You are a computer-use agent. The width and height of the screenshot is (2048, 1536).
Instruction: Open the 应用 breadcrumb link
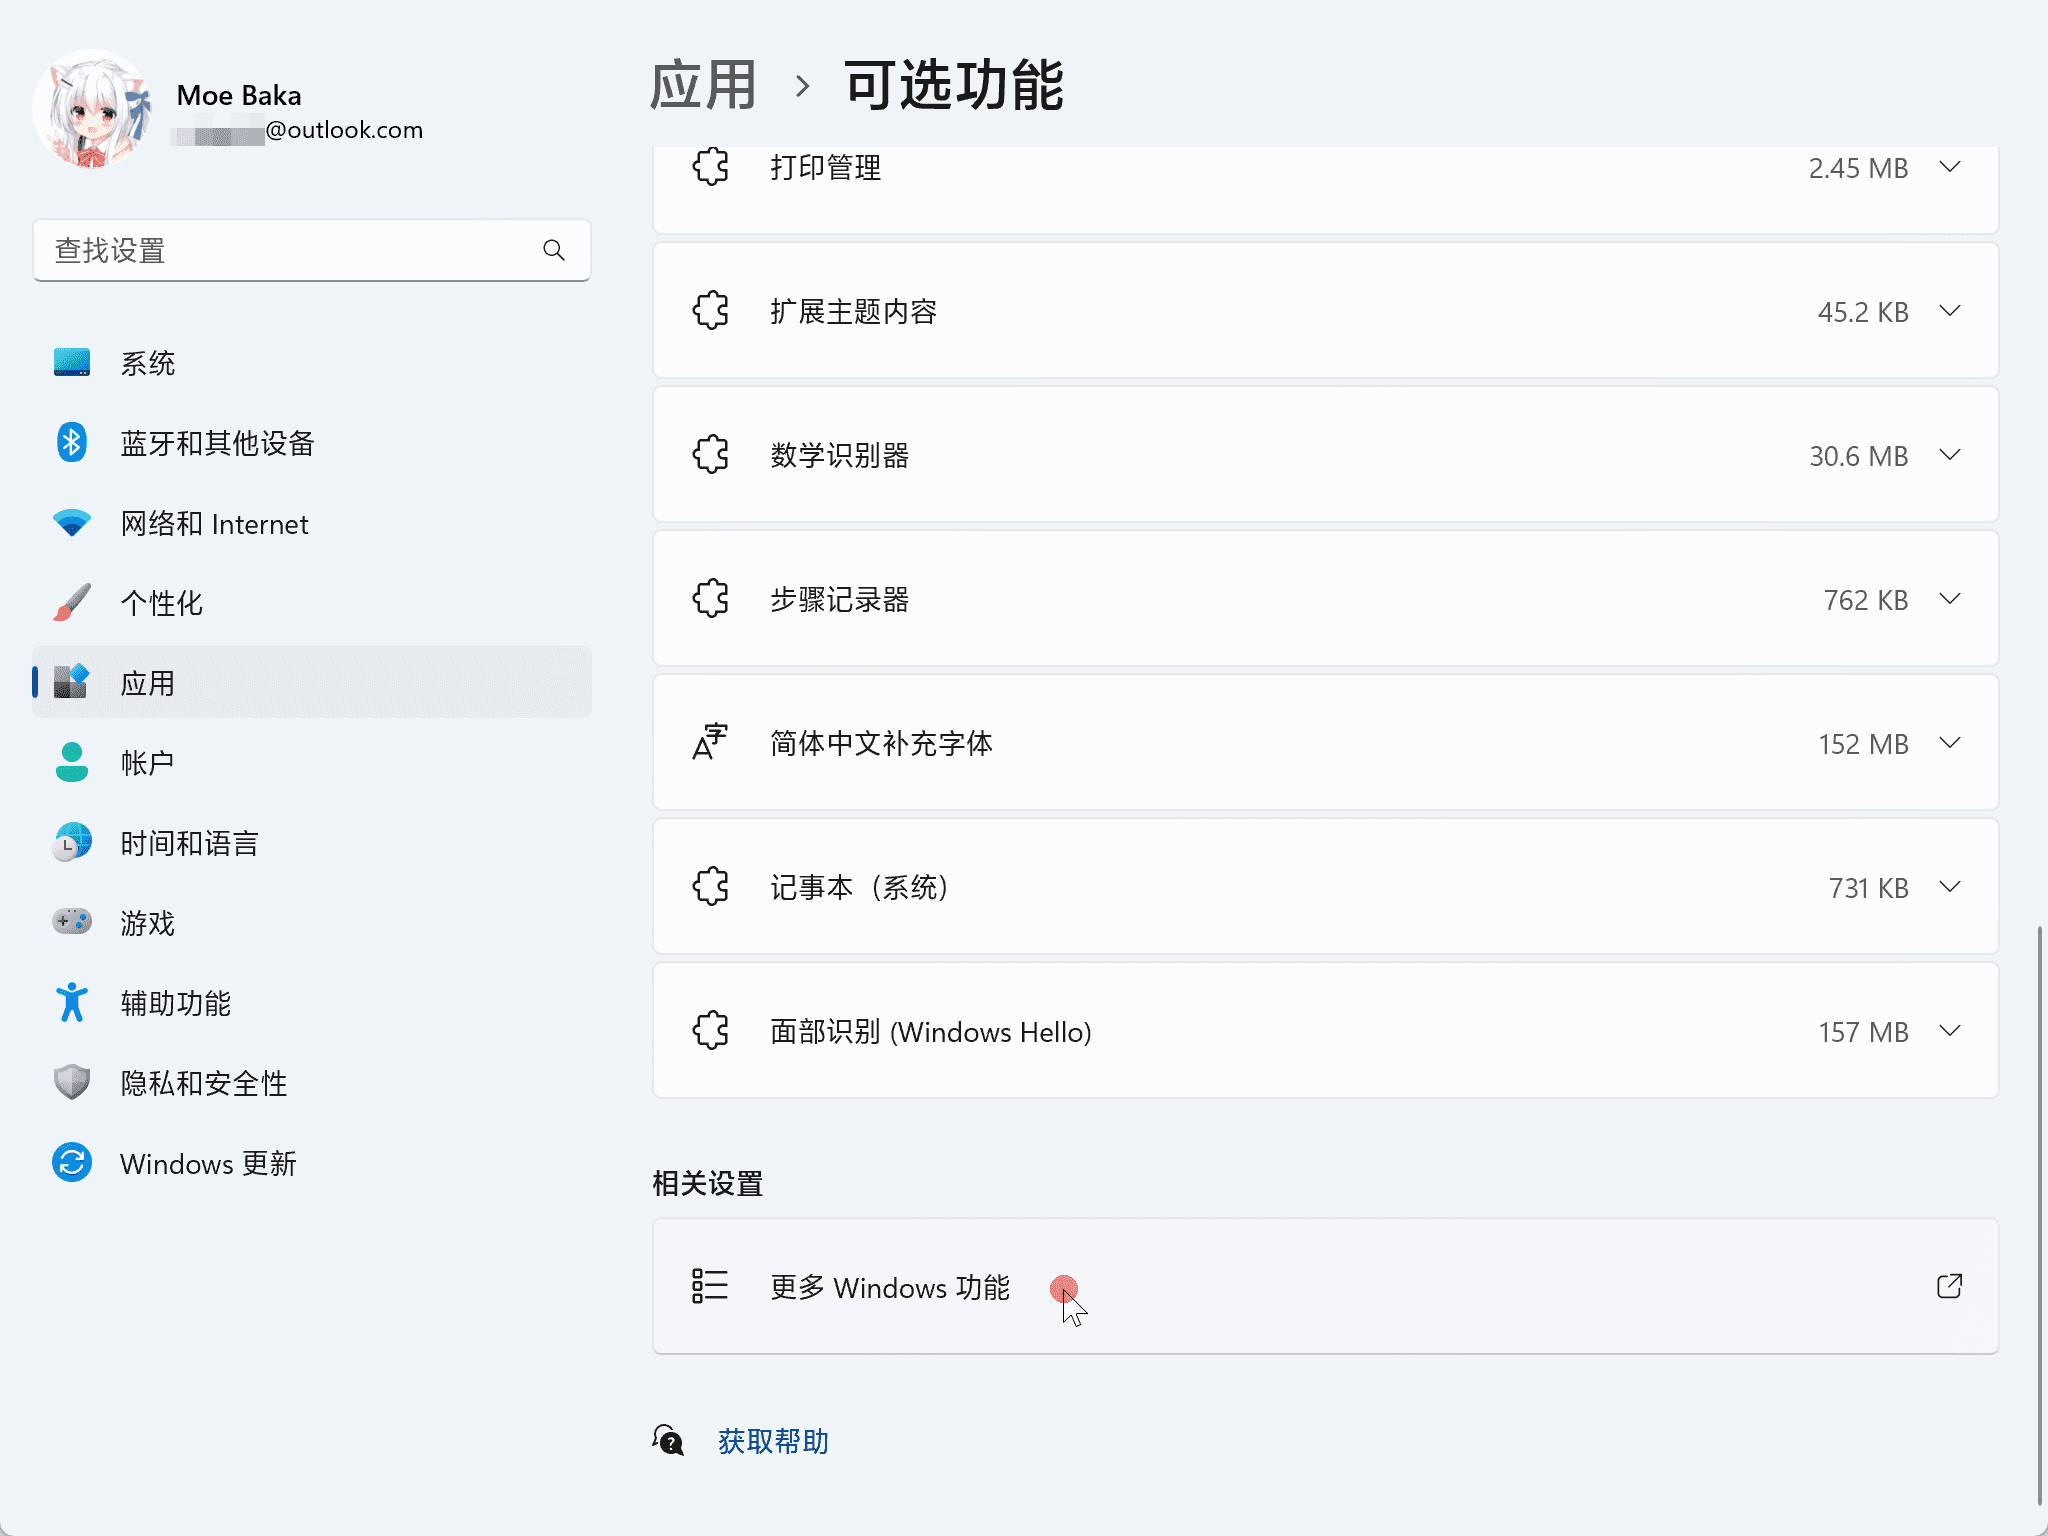click(703, 85)
